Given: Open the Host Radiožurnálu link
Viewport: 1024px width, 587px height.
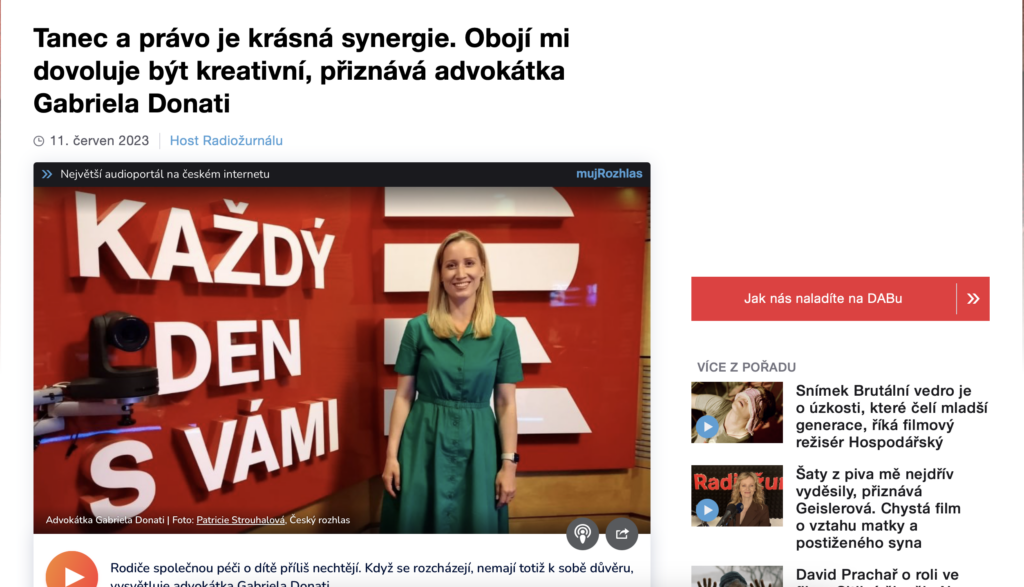Looking at the screenshot, I should pyautogui.click(x=226, y=140).
